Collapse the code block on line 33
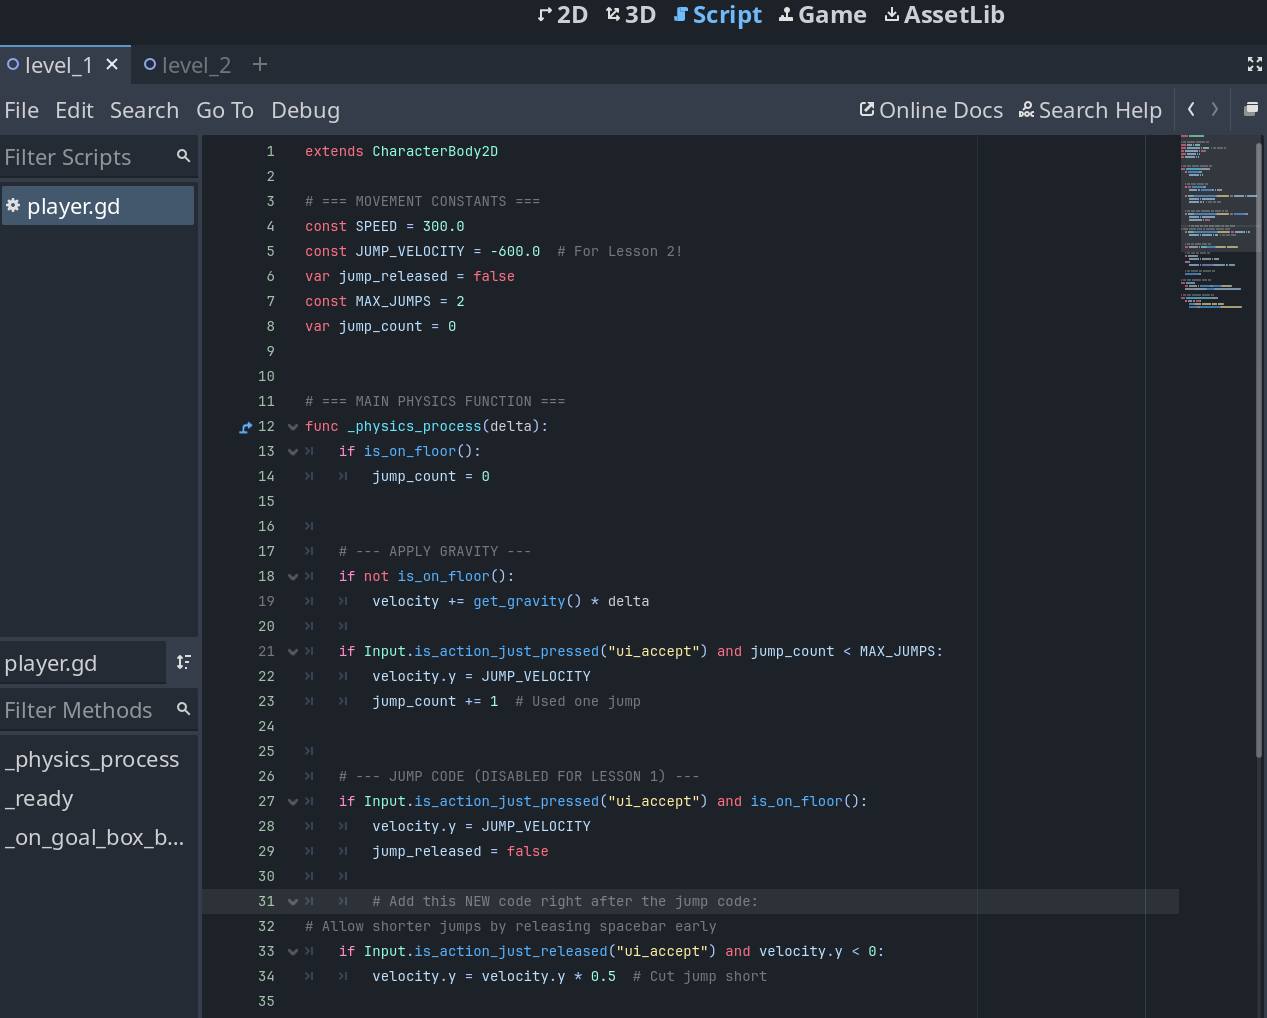The height and width of the screenshot is (1018, 1267). coord(293,952)
